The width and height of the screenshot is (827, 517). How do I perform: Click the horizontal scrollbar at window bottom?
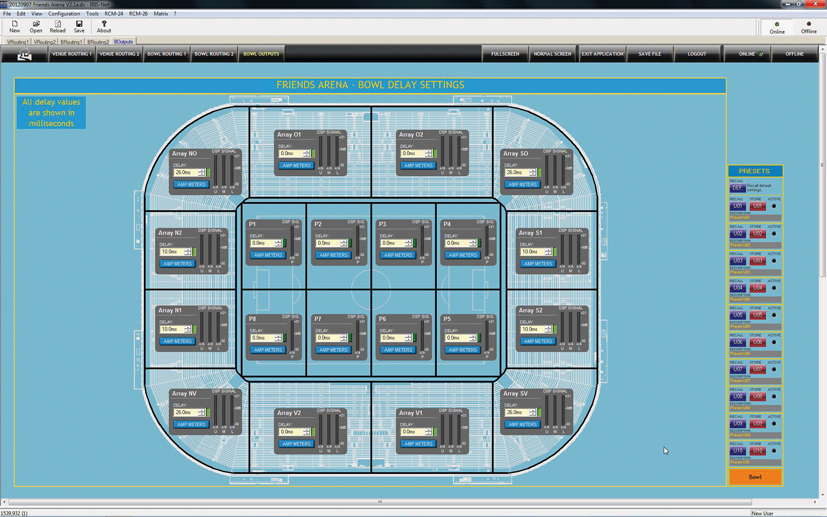tap(380, 502)
